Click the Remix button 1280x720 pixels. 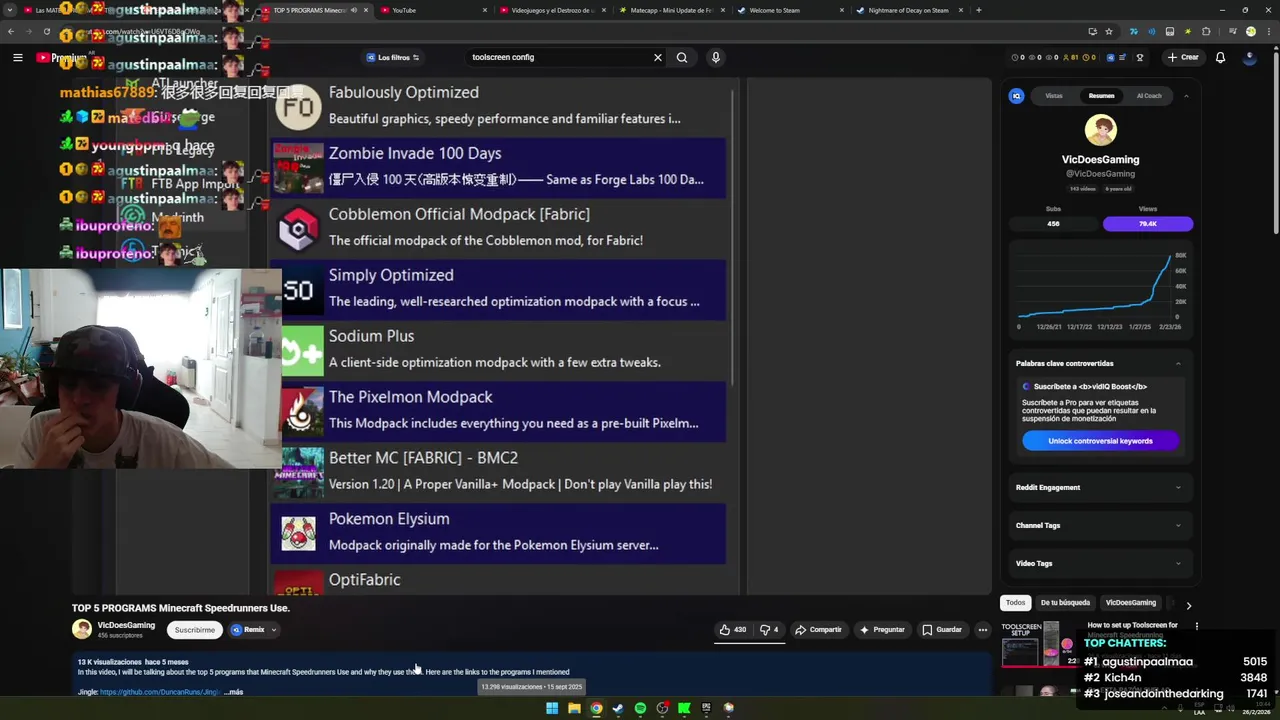[x=248, y=630]
